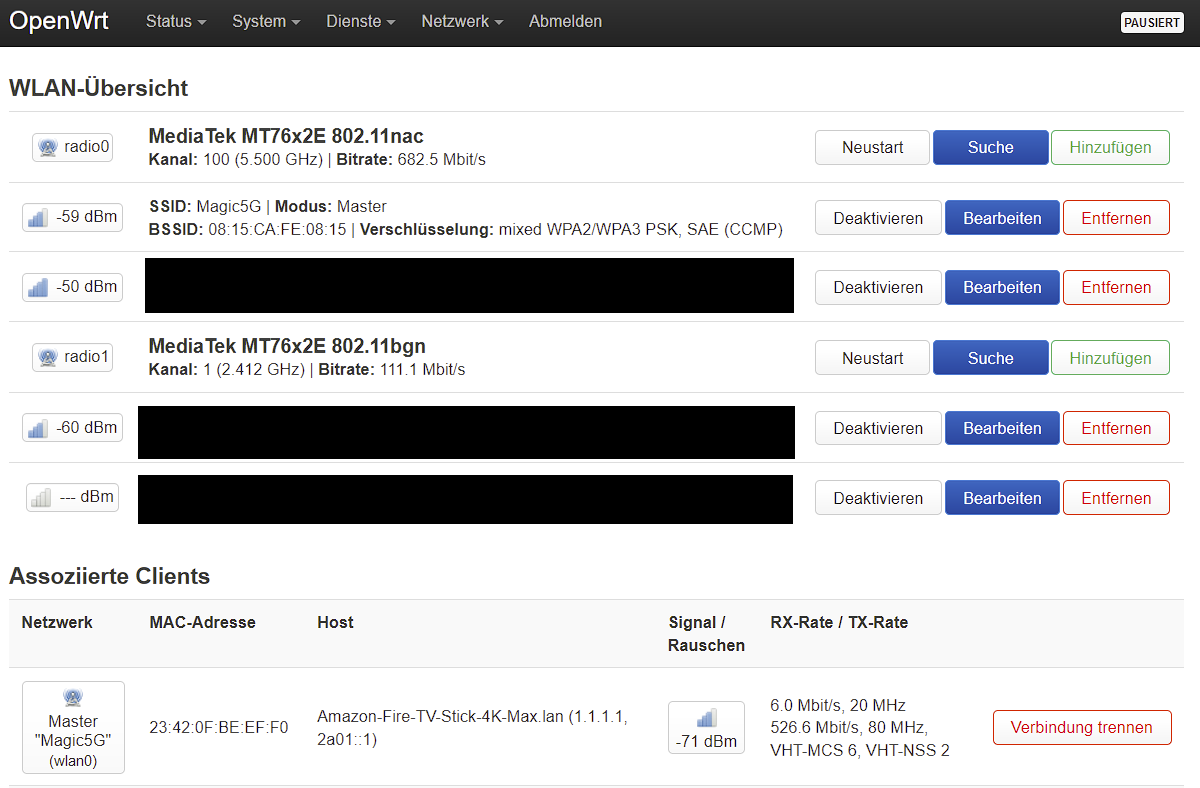The width and height of the screenshot is (1200, 788).
Task: Click the radio0 wireless device badge
Action: click(72, 147)
